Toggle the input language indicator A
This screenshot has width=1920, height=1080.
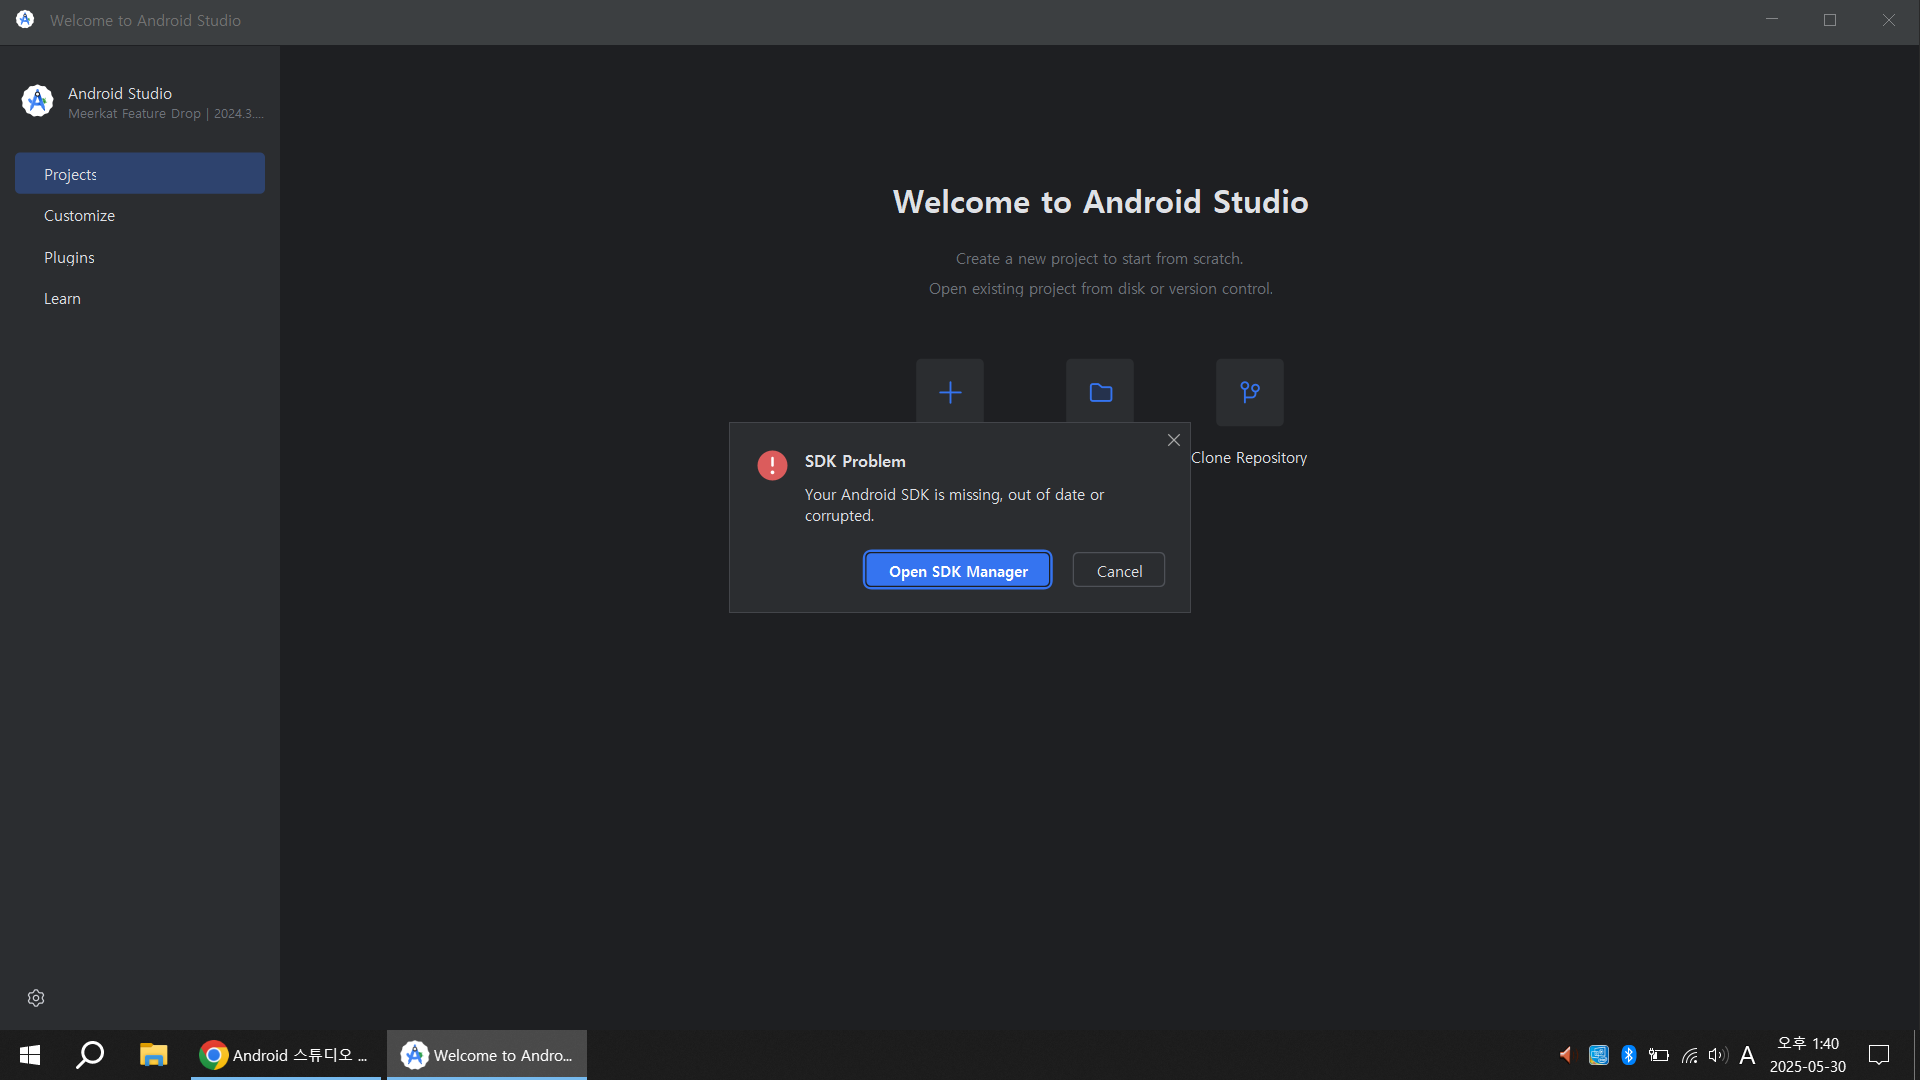pyautogui.click(x=1747, y=1055)
